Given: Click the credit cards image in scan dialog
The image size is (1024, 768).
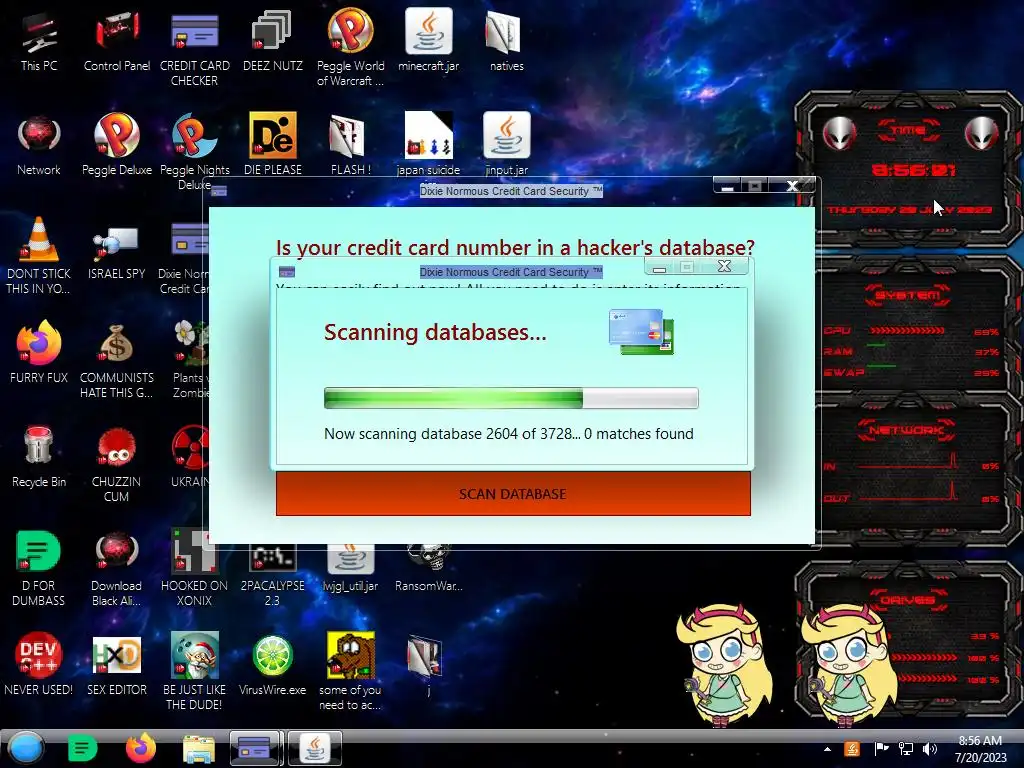Looking at the screenshot, I should [x=641, y=332].
